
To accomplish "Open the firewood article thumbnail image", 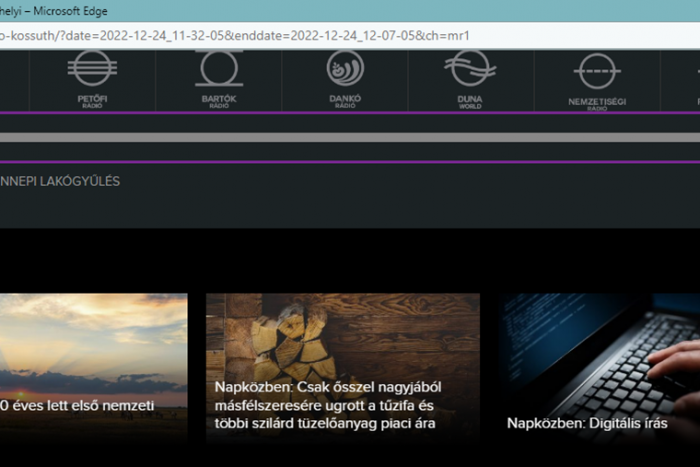I will coord(343,367).
